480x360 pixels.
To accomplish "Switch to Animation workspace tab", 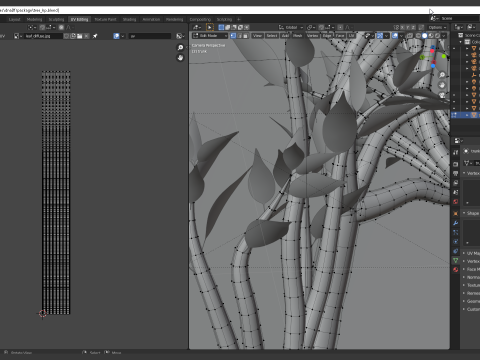I will [151, 19].
